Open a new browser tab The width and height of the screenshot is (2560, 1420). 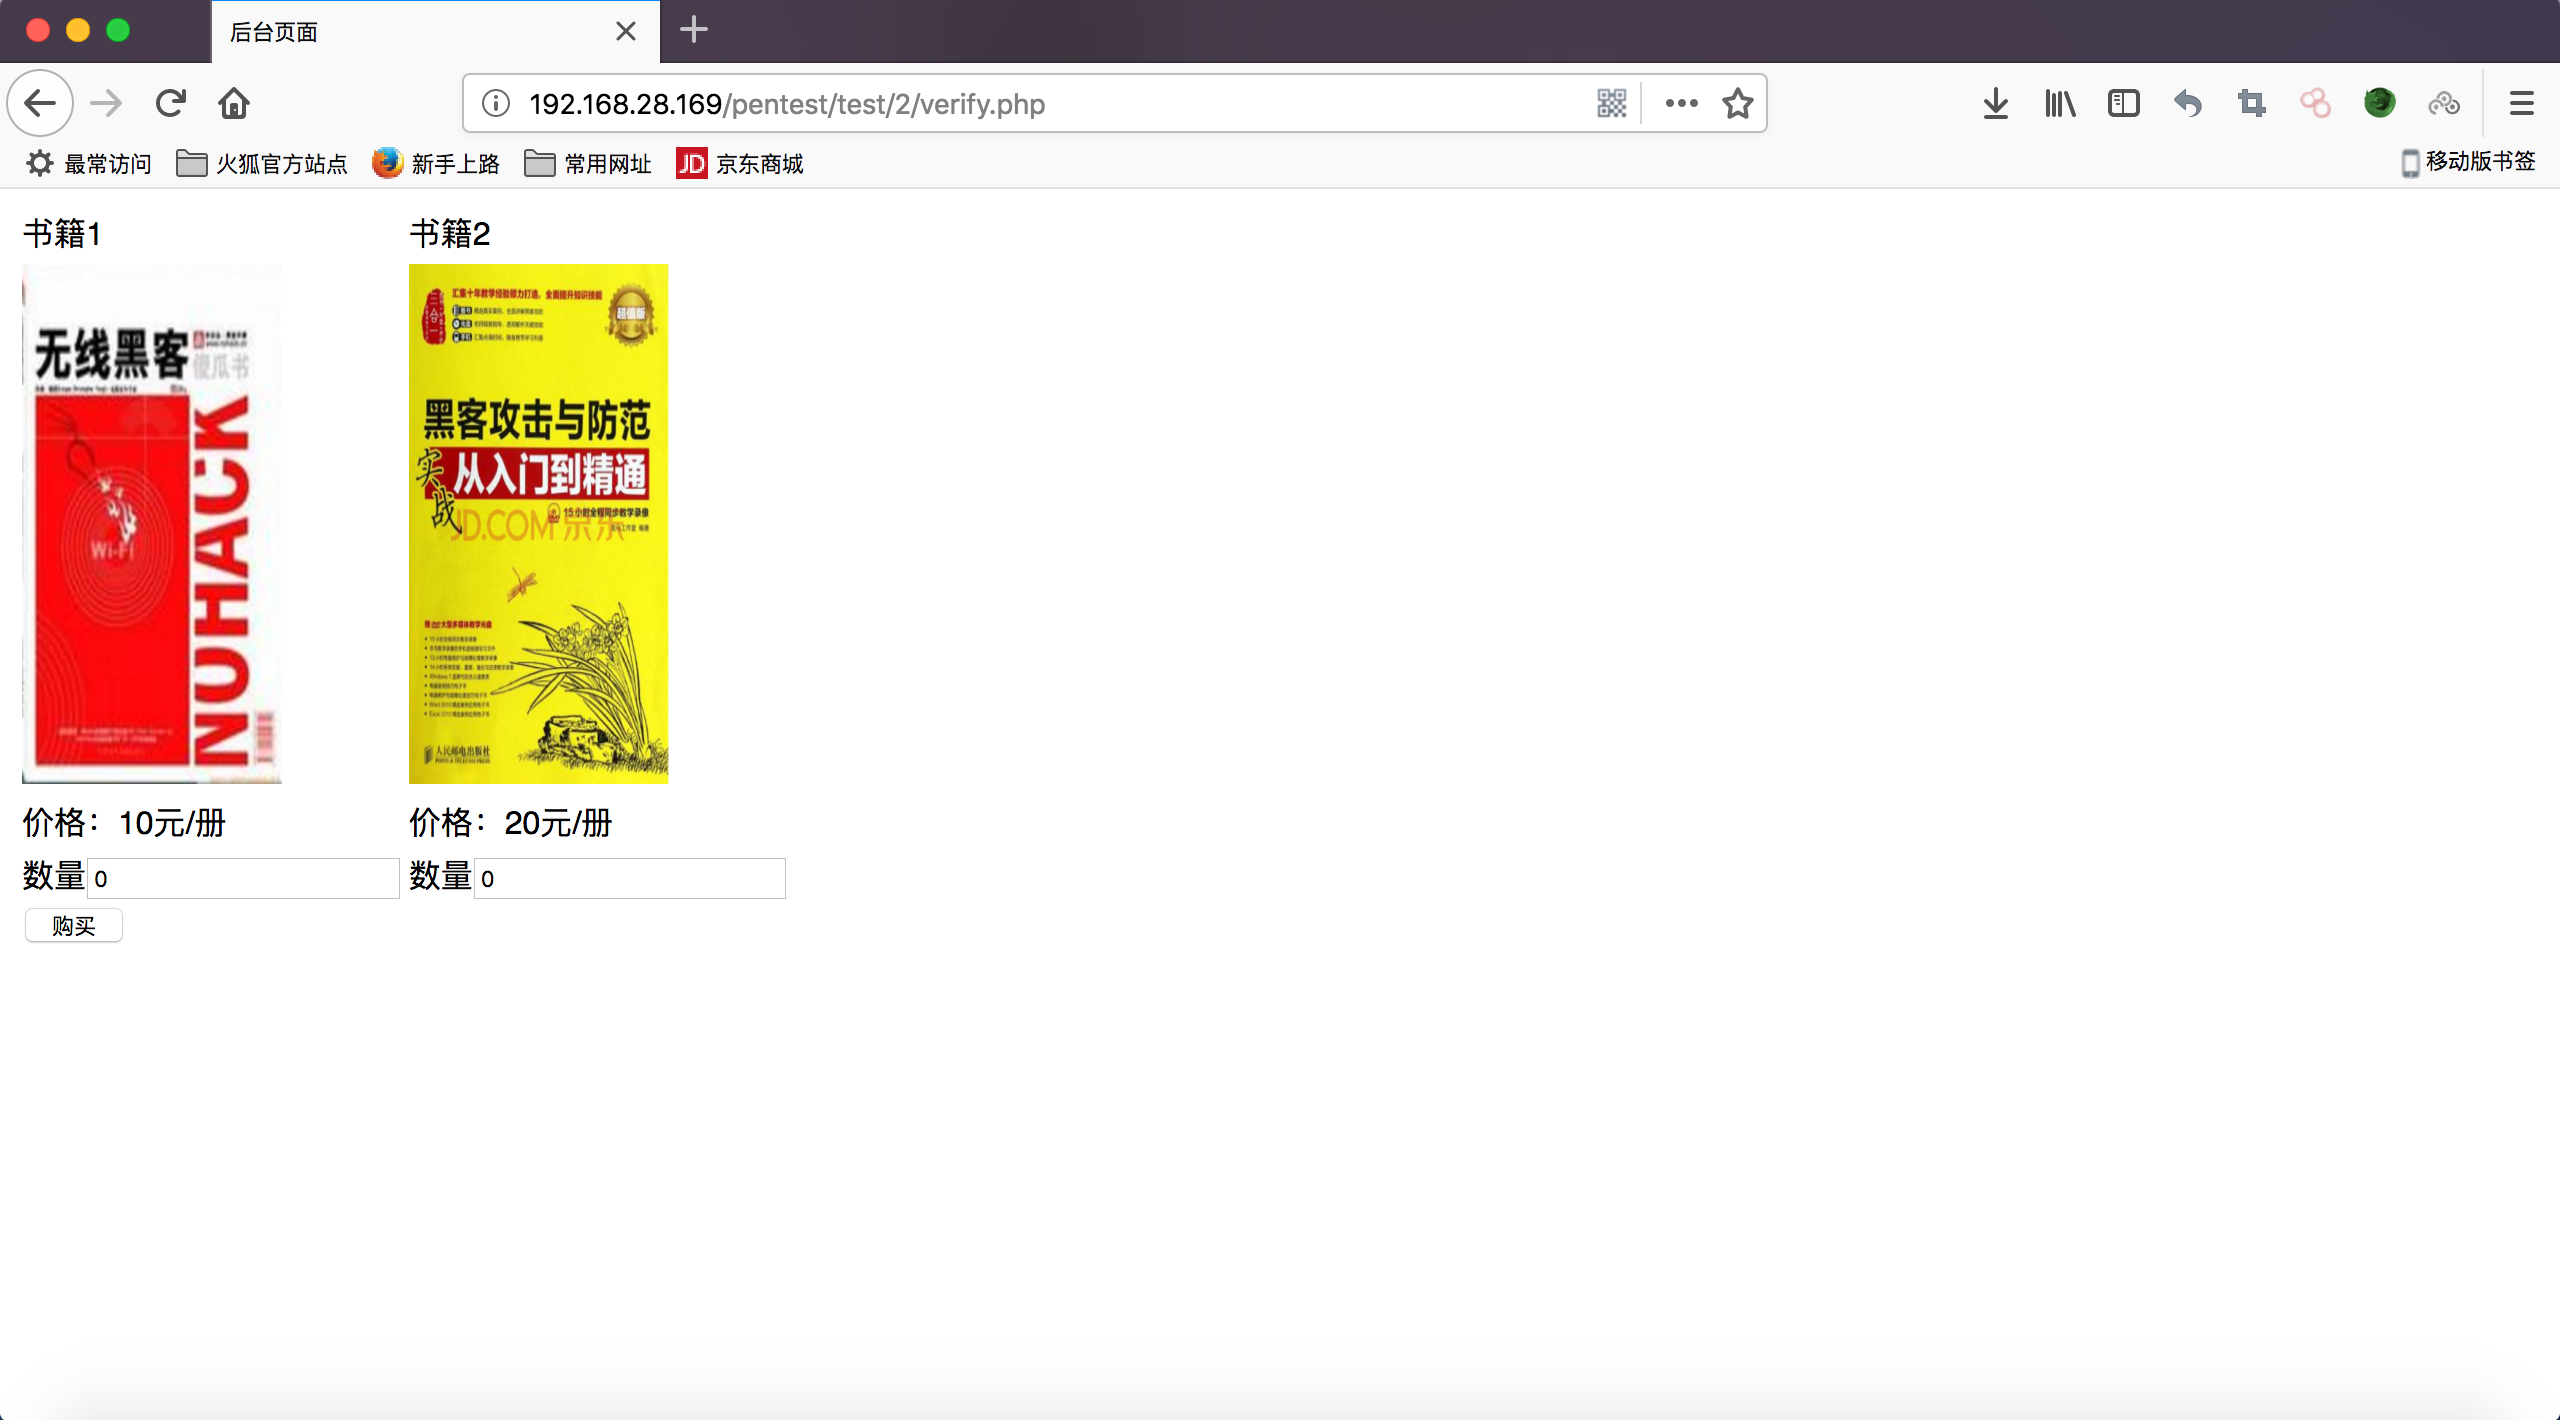click(x=694, y=30)
